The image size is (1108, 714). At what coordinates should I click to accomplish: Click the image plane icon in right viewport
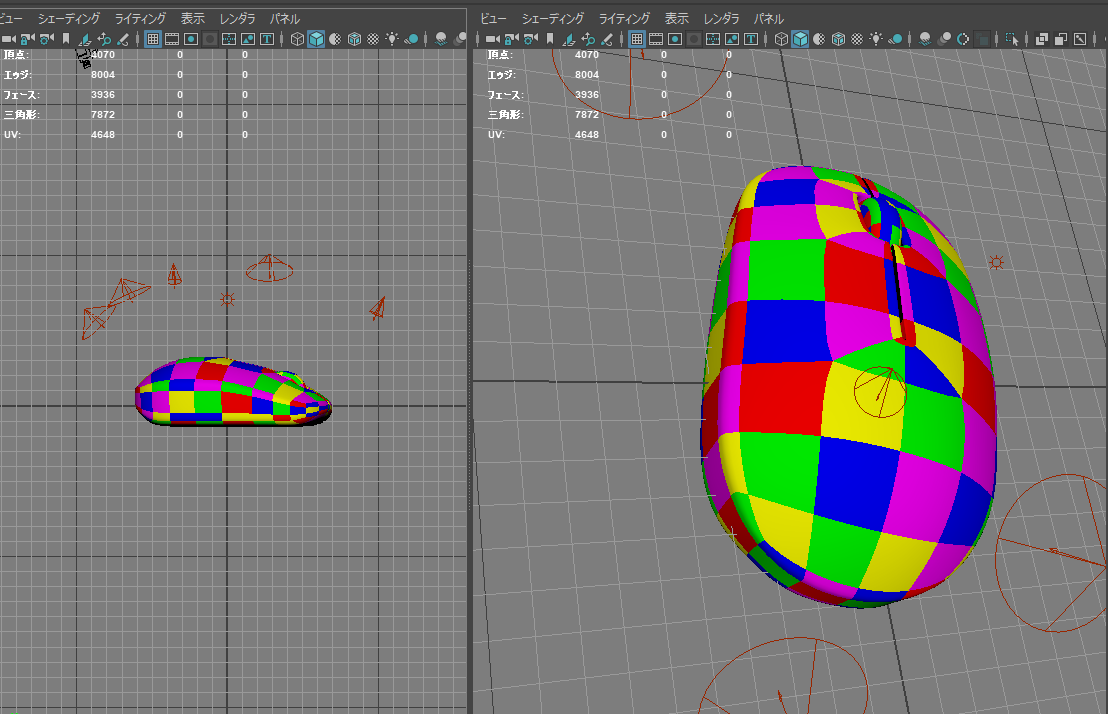coord(568,39)
